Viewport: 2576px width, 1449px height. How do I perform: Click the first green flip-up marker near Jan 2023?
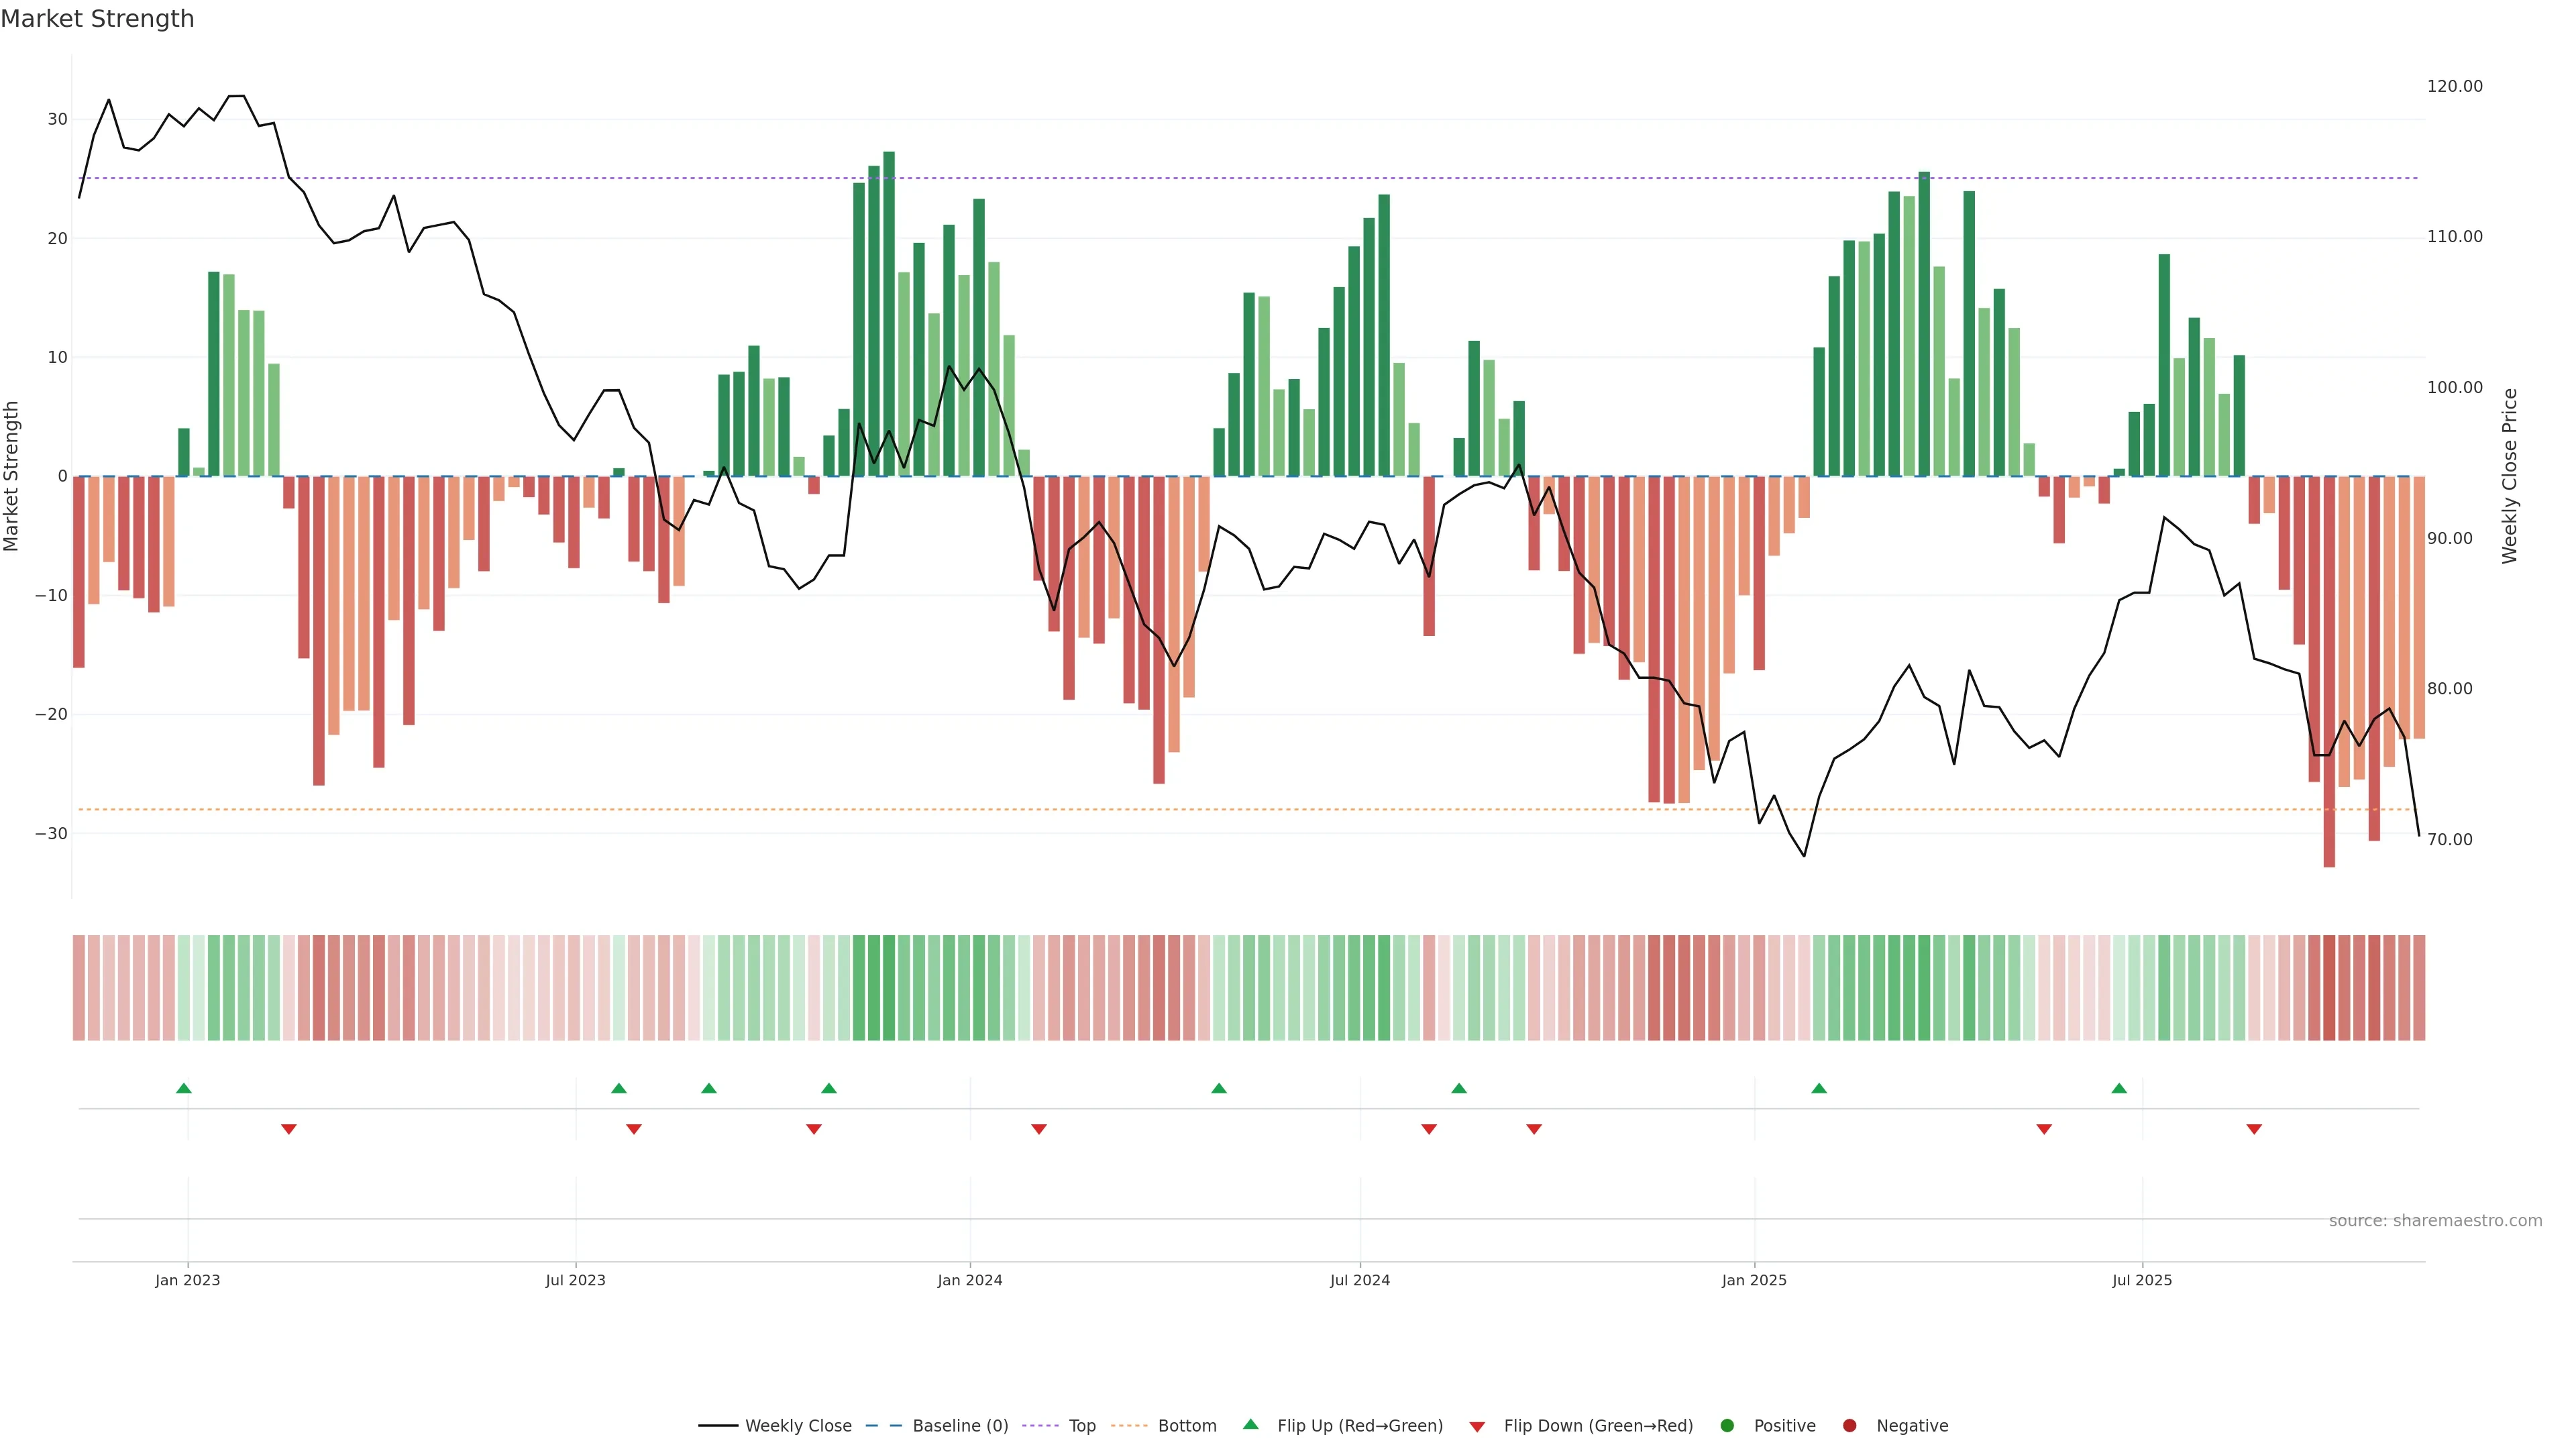click(x=184, y=1088)
